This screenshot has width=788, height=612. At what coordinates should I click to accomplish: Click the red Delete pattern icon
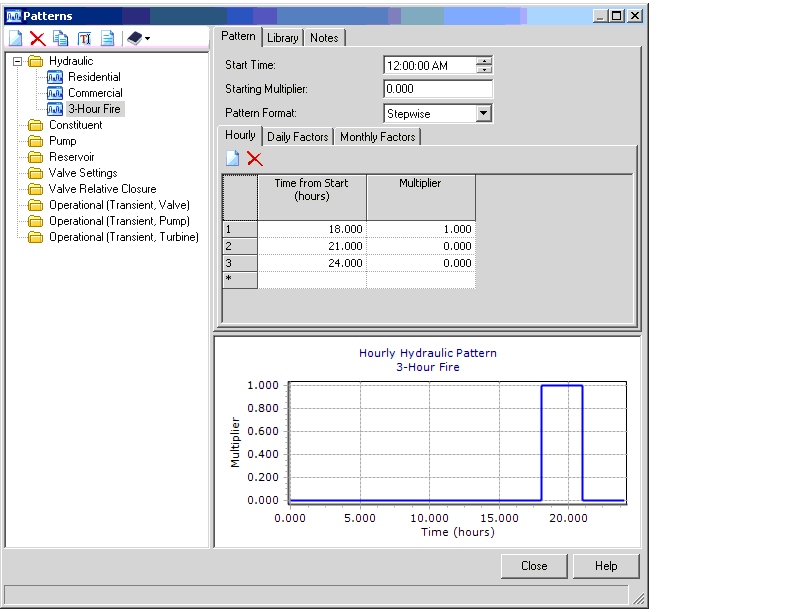tap(38, 38)
